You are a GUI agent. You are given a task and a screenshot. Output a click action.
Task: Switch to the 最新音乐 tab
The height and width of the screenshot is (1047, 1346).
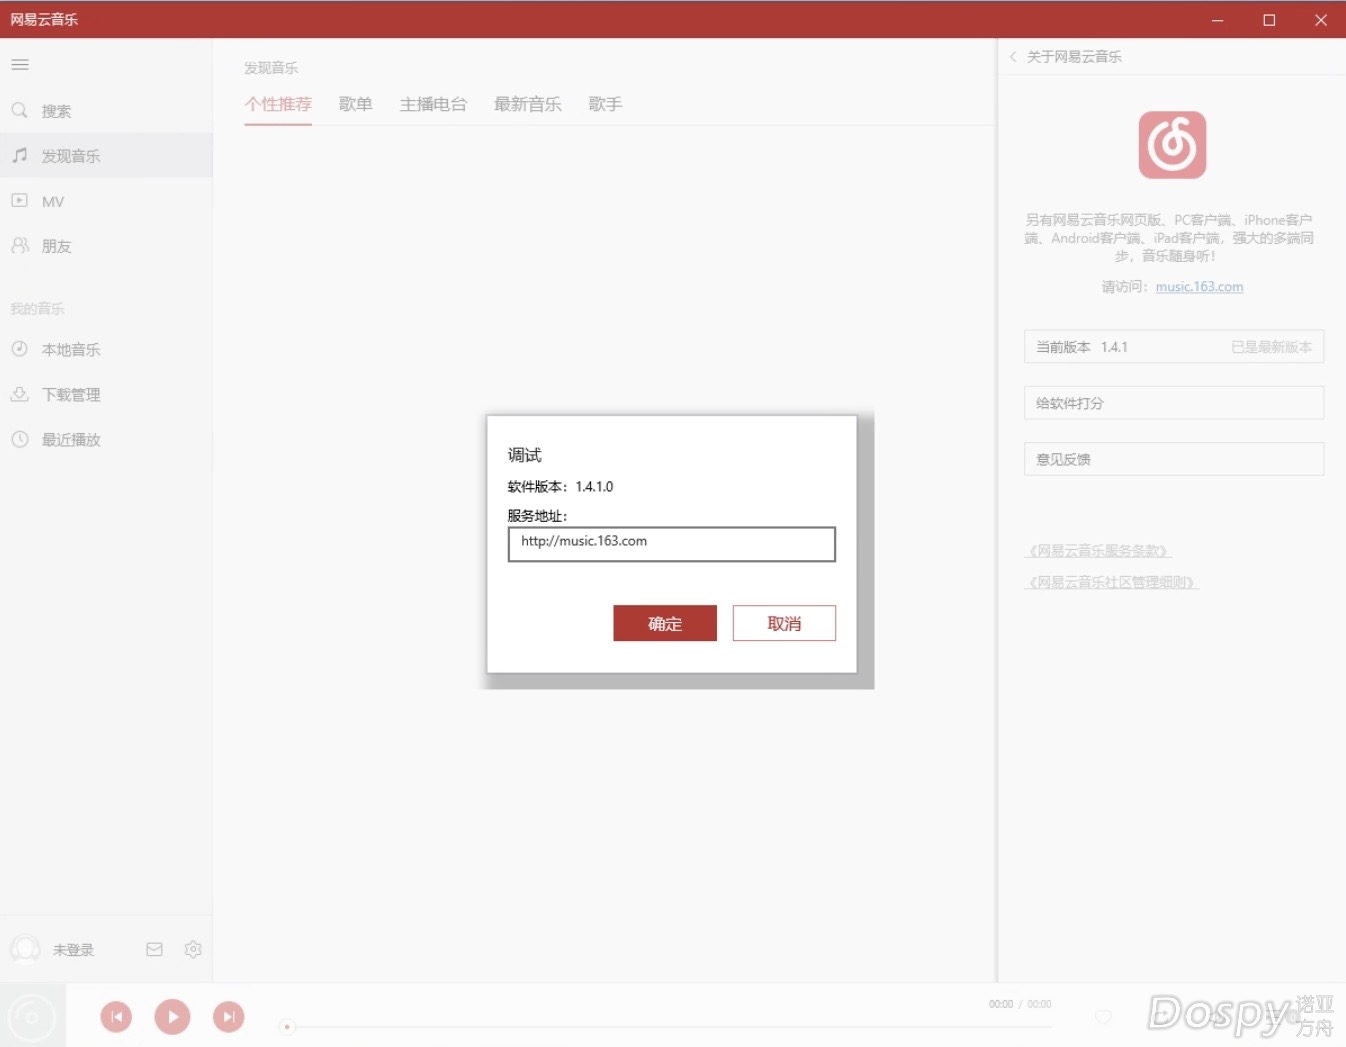coord(527,104)
